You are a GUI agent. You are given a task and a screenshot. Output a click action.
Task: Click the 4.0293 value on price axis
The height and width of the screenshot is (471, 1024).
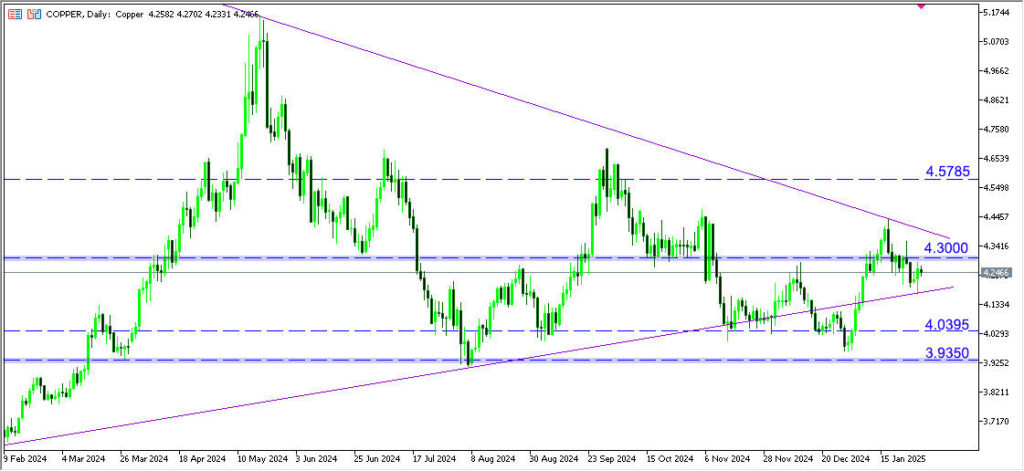point(996,334)
